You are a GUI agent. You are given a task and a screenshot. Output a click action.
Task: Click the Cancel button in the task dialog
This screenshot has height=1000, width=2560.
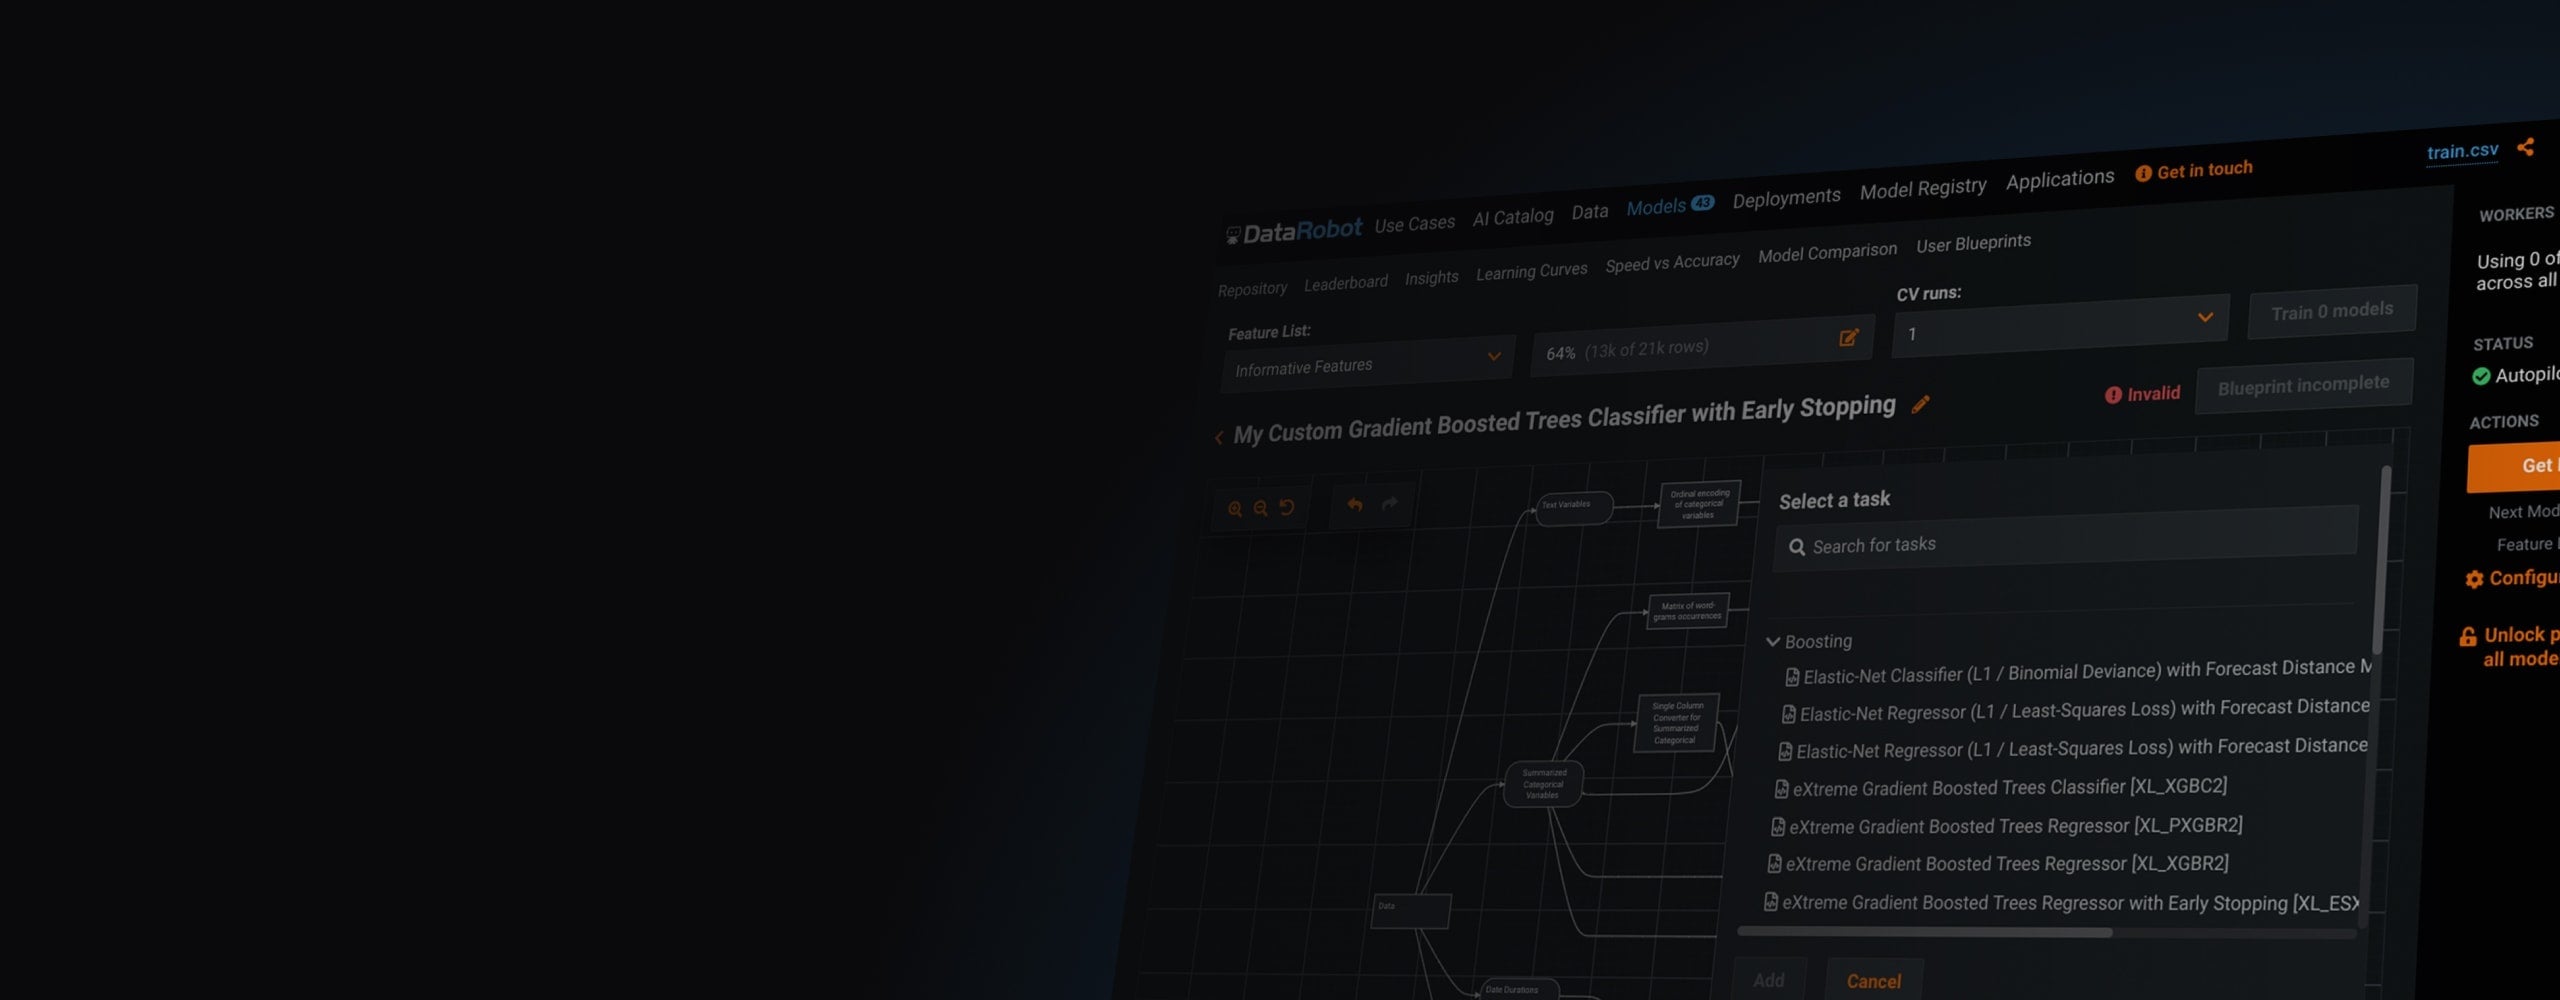point(1873,980)
